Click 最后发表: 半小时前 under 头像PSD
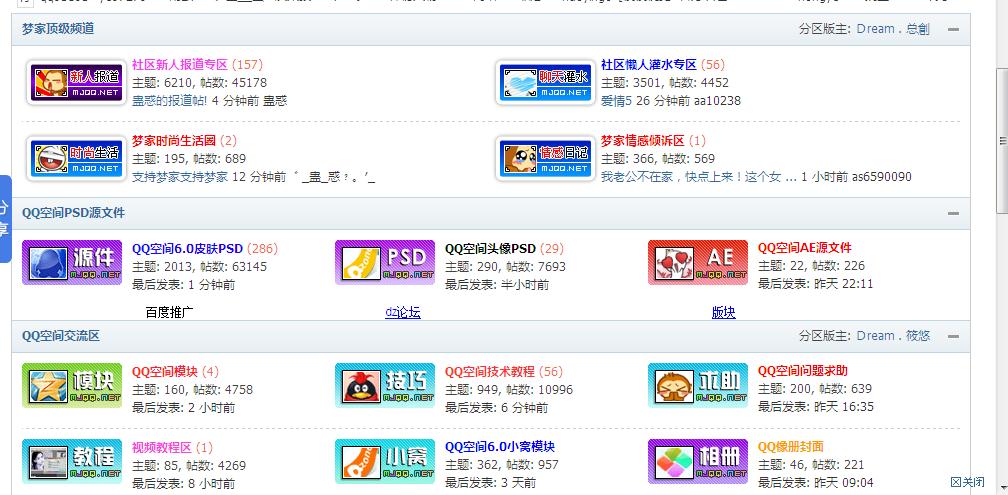Viewport: 1008px width, 495px height. pos(497,284)
